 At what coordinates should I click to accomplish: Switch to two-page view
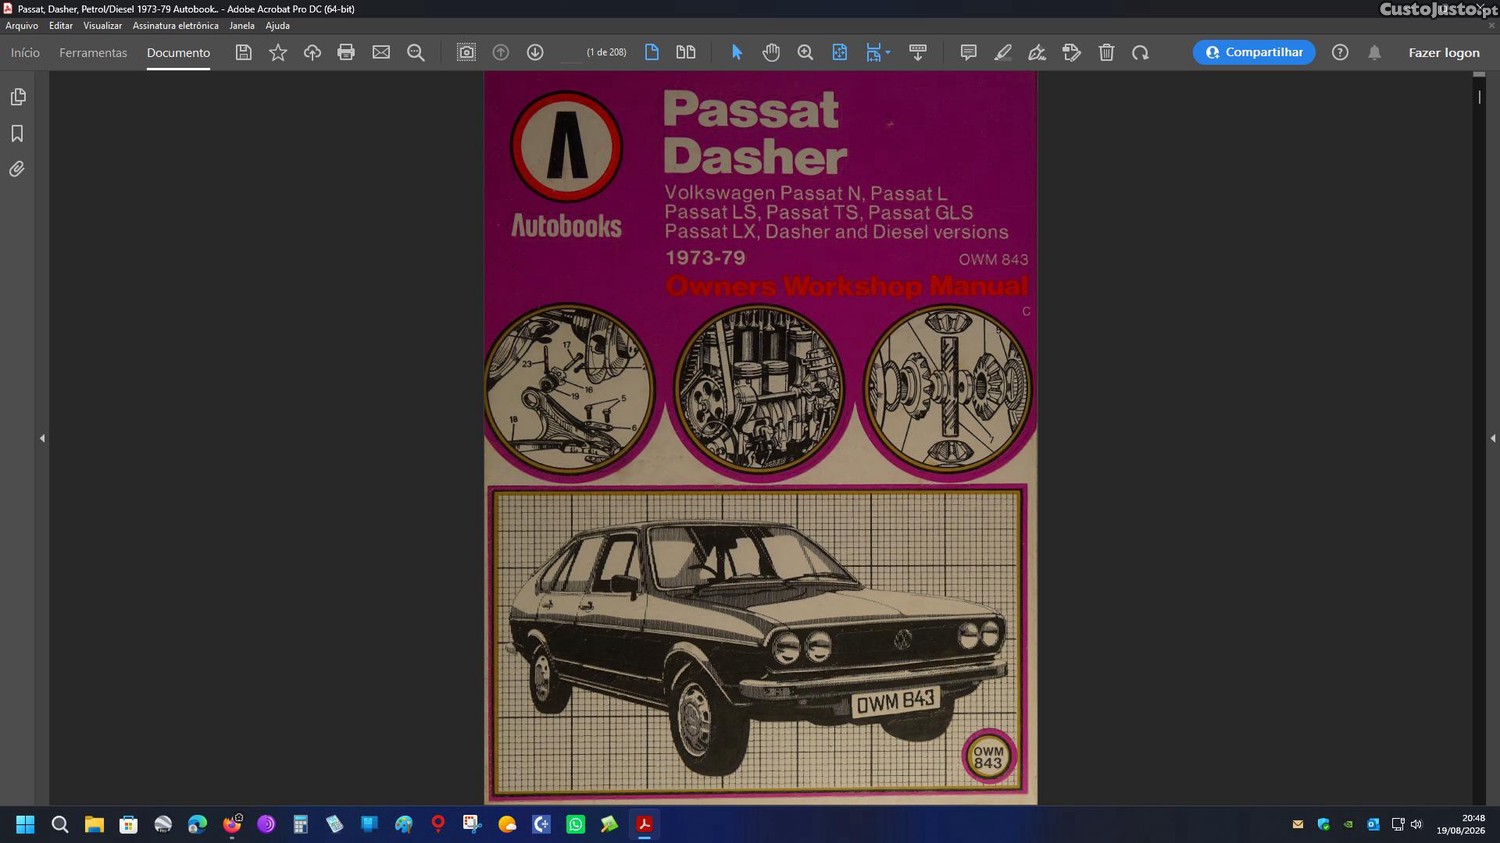click(686, 52)
